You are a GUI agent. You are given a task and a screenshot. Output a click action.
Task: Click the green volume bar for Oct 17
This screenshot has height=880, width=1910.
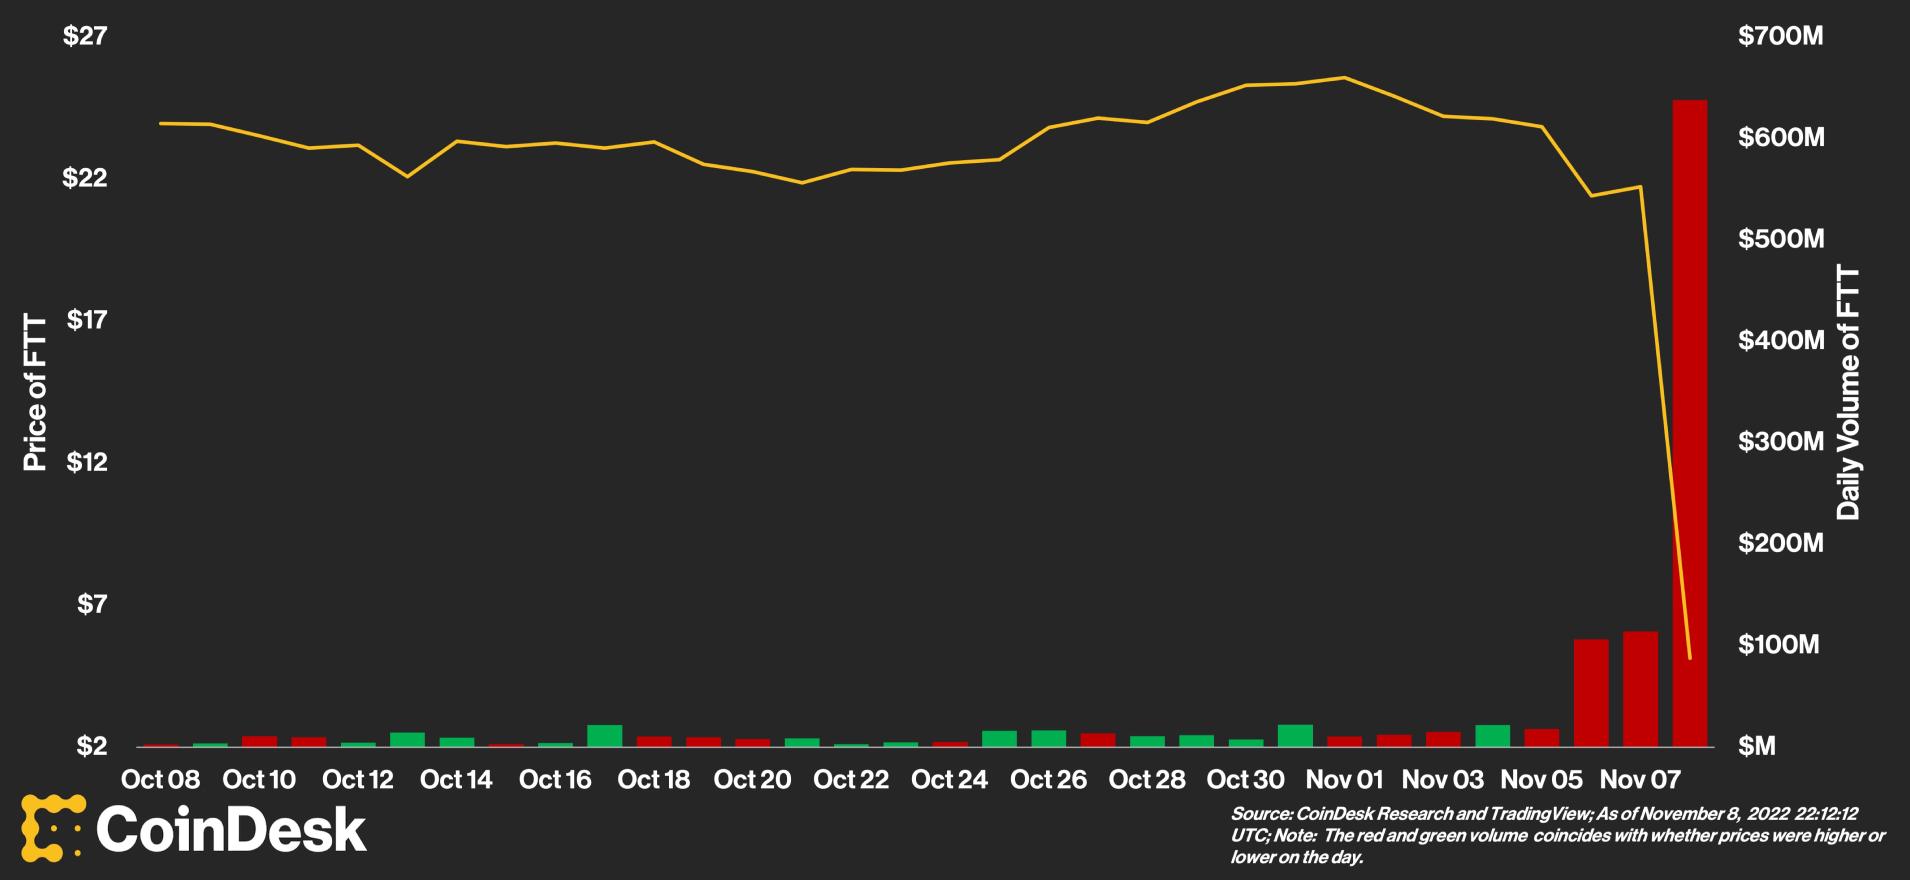click(x=604, y=735)
